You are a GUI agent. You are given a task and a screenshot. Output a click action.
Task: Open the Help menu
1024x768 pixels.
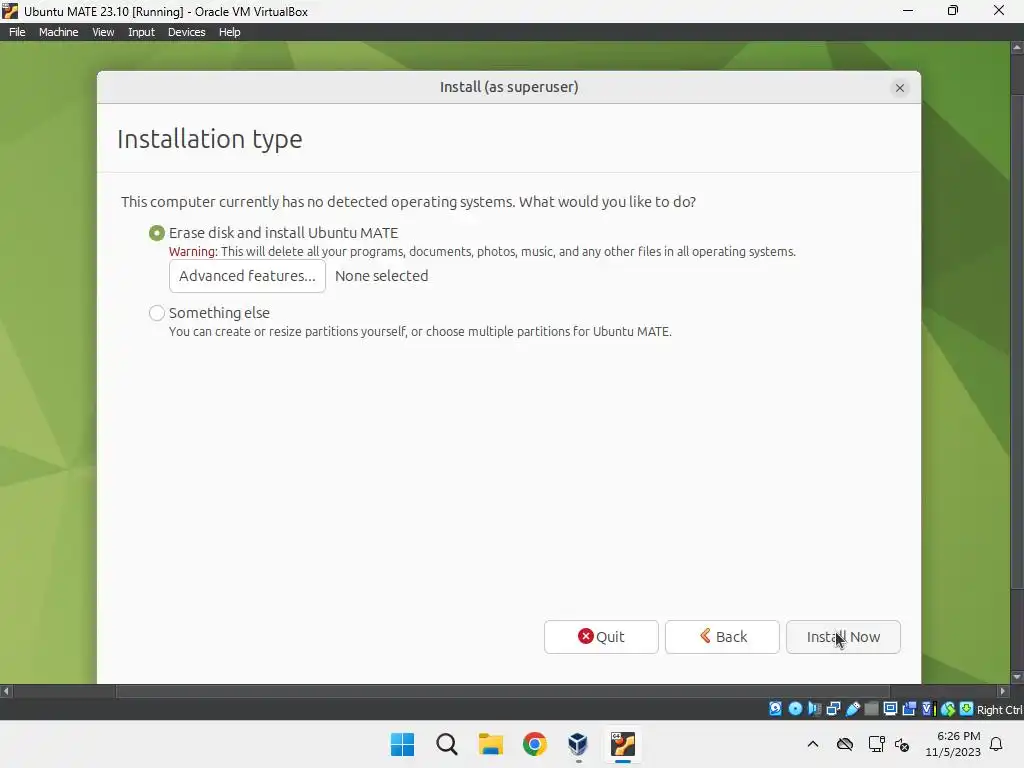click(229, 32)
